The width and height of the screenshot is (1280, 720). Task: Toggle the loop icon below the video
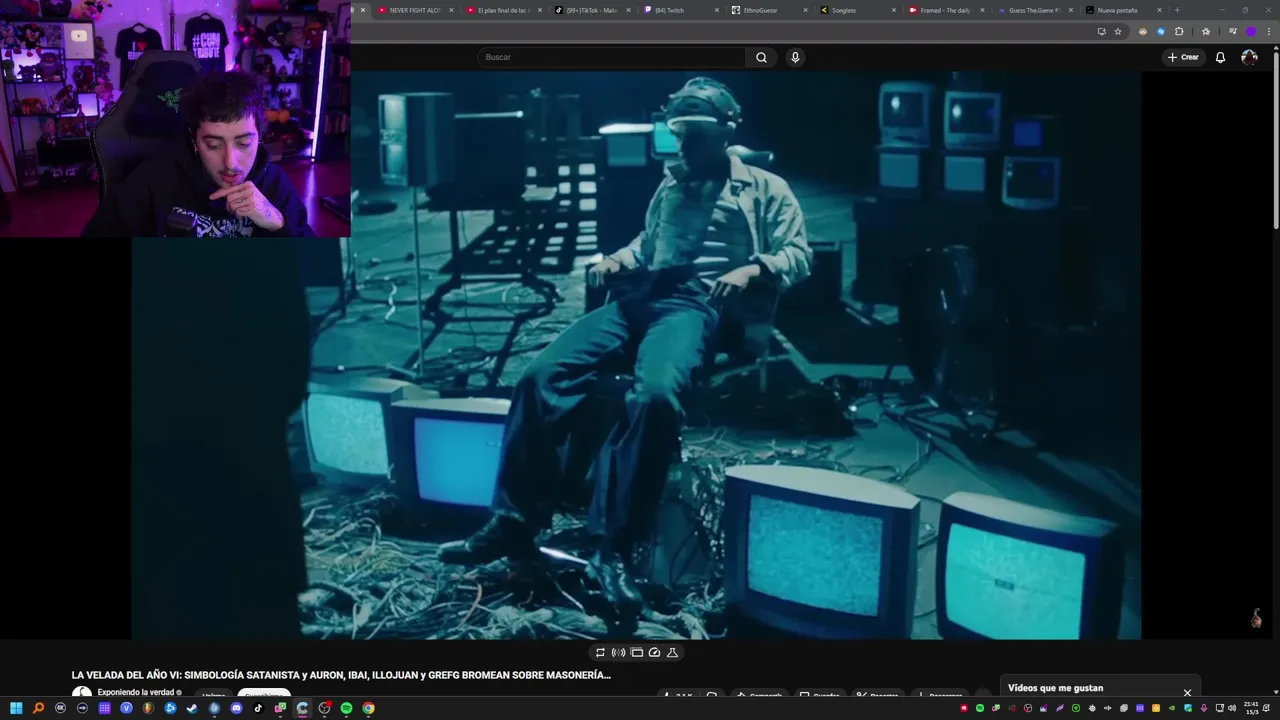[600, 652]
